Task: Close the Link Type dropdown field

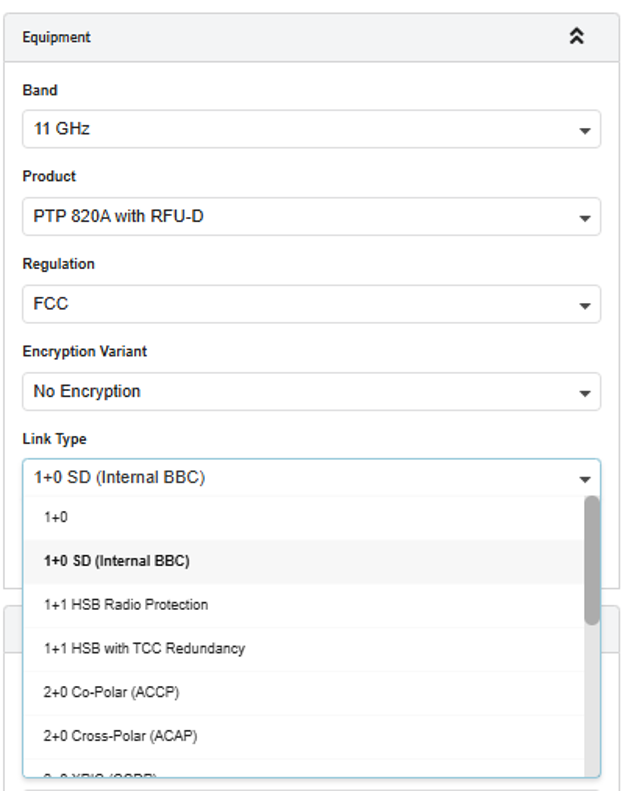Action: (x=311, y=478)
